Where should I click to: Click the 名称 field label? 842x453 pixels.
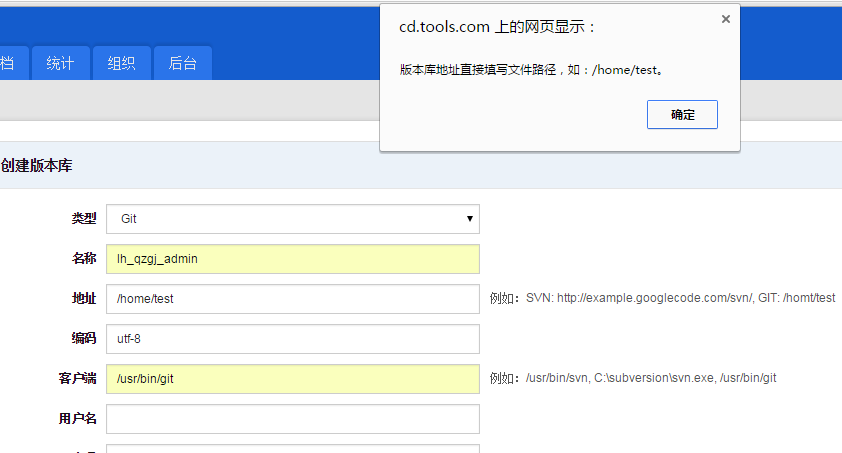click(x=84, y=258)
